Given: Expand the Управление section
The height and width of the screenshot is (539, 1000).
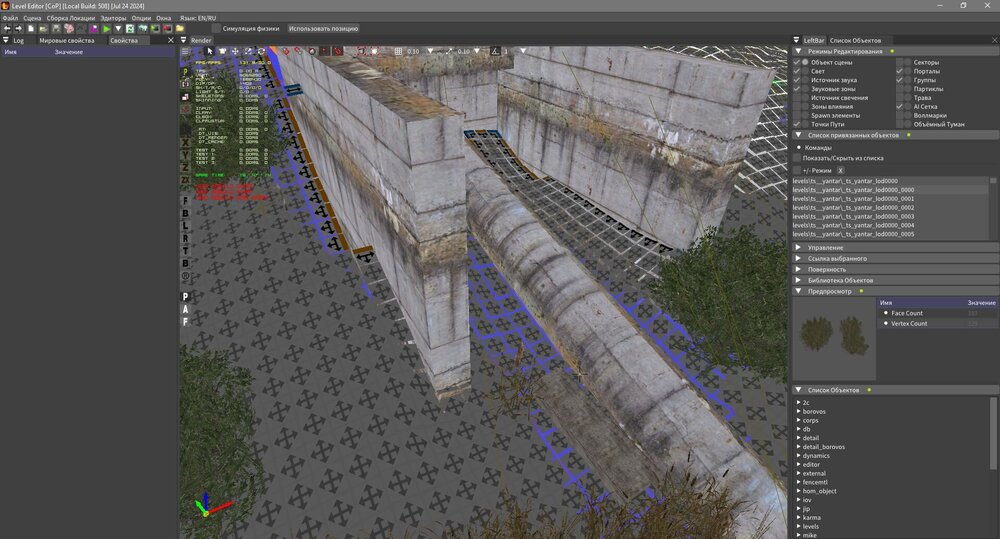Looking at the screenshot, I should click(896, 247).
